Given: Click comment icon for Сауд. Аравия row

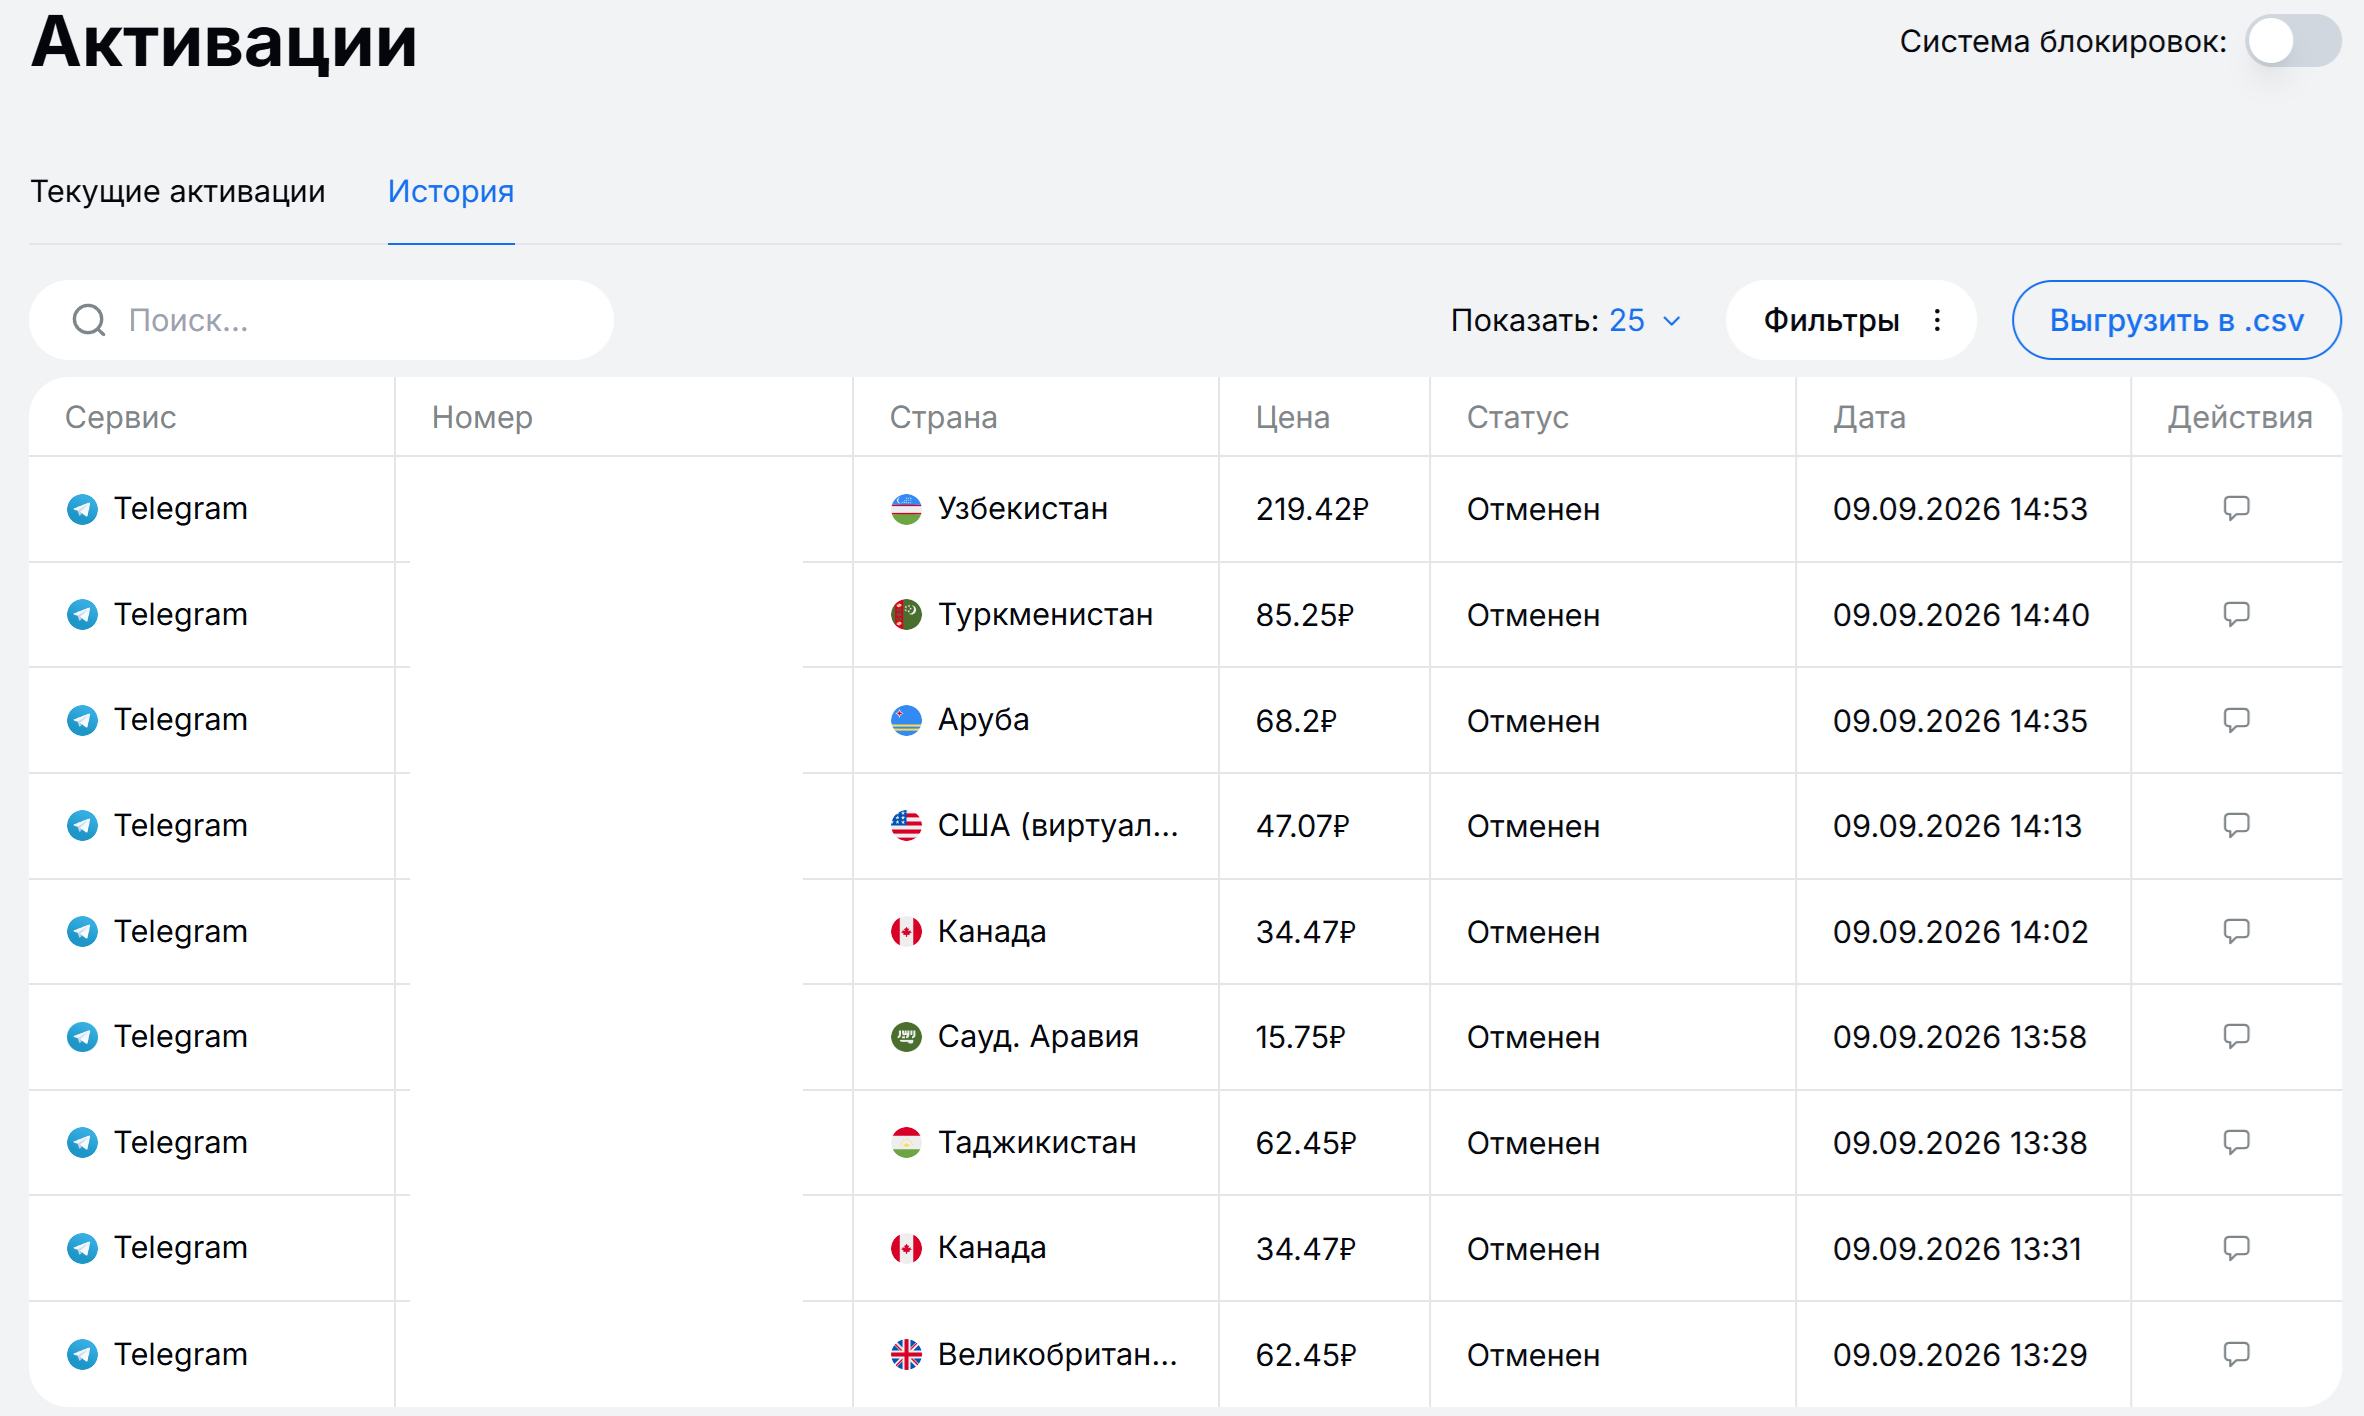Looking at the screenshot, I should click(2236, 1036).
